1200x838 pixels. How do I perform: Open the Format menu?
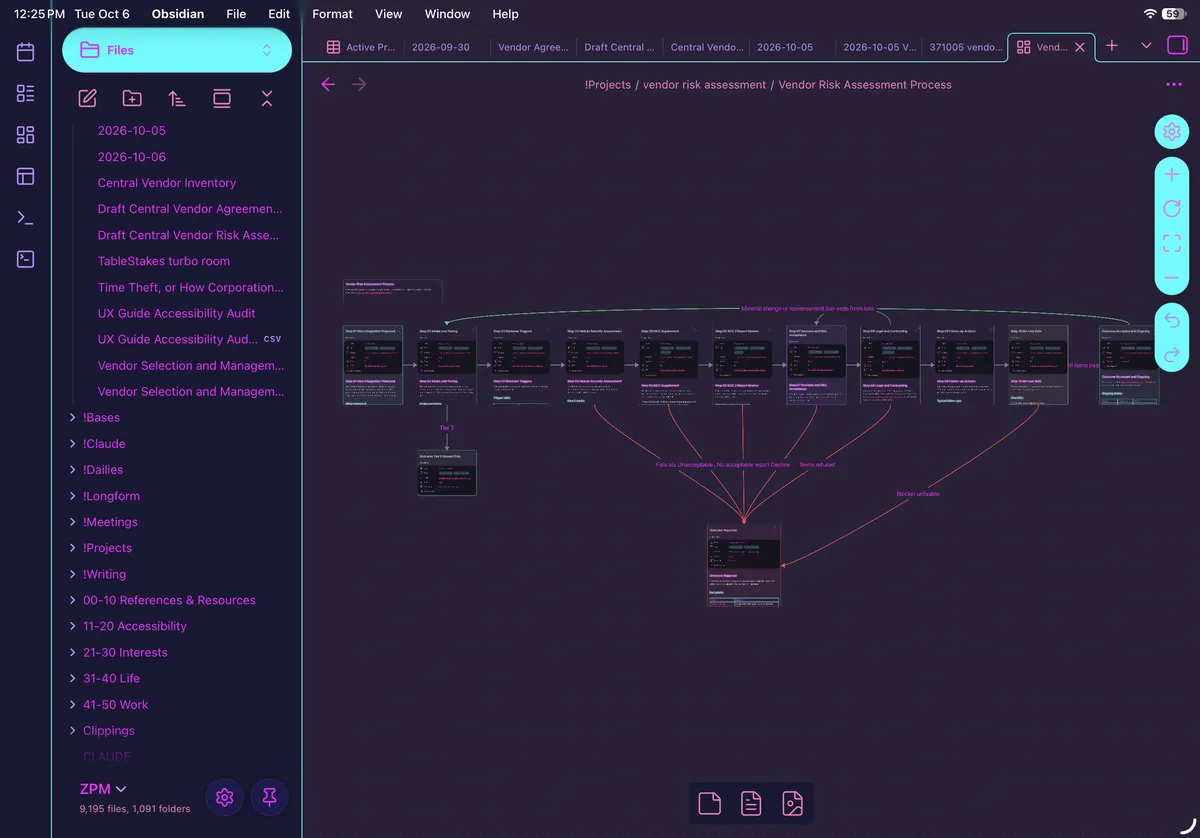(x=332, y=14)
